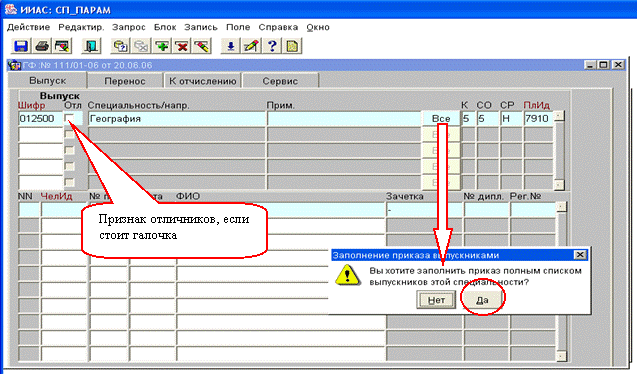This screenshot has width=637, height=374.
Task: Click the Рег.№ field in first row
Action: tap(533, 210)
